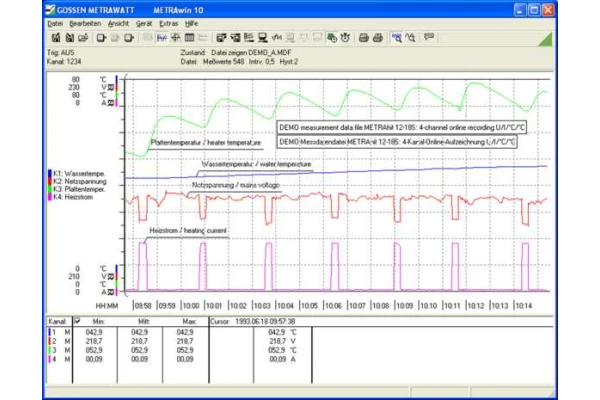Click the HH:MM time axis unit label

tap(107, 306)
